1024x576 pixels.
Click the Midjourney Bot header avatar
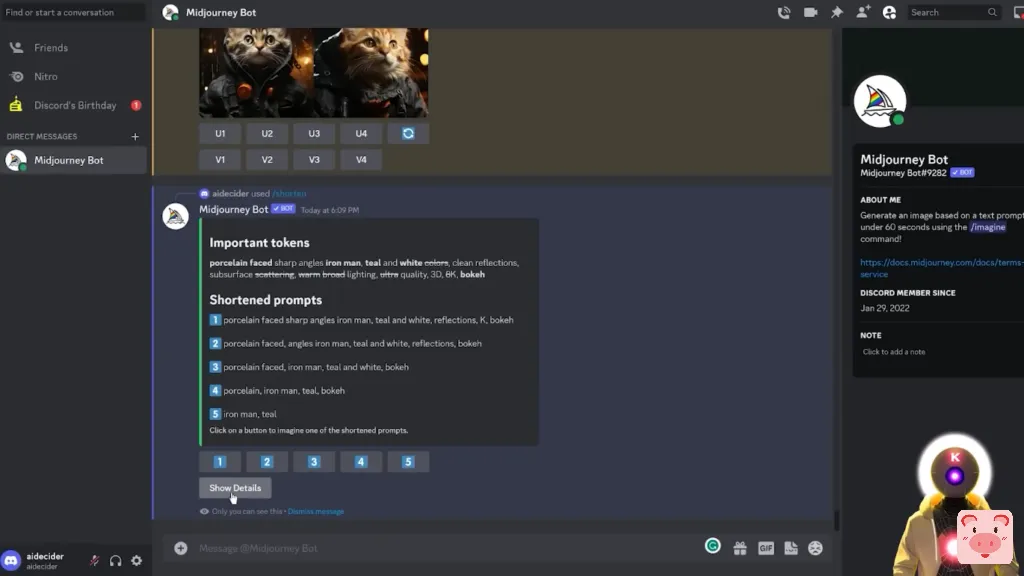coord(170,12)
